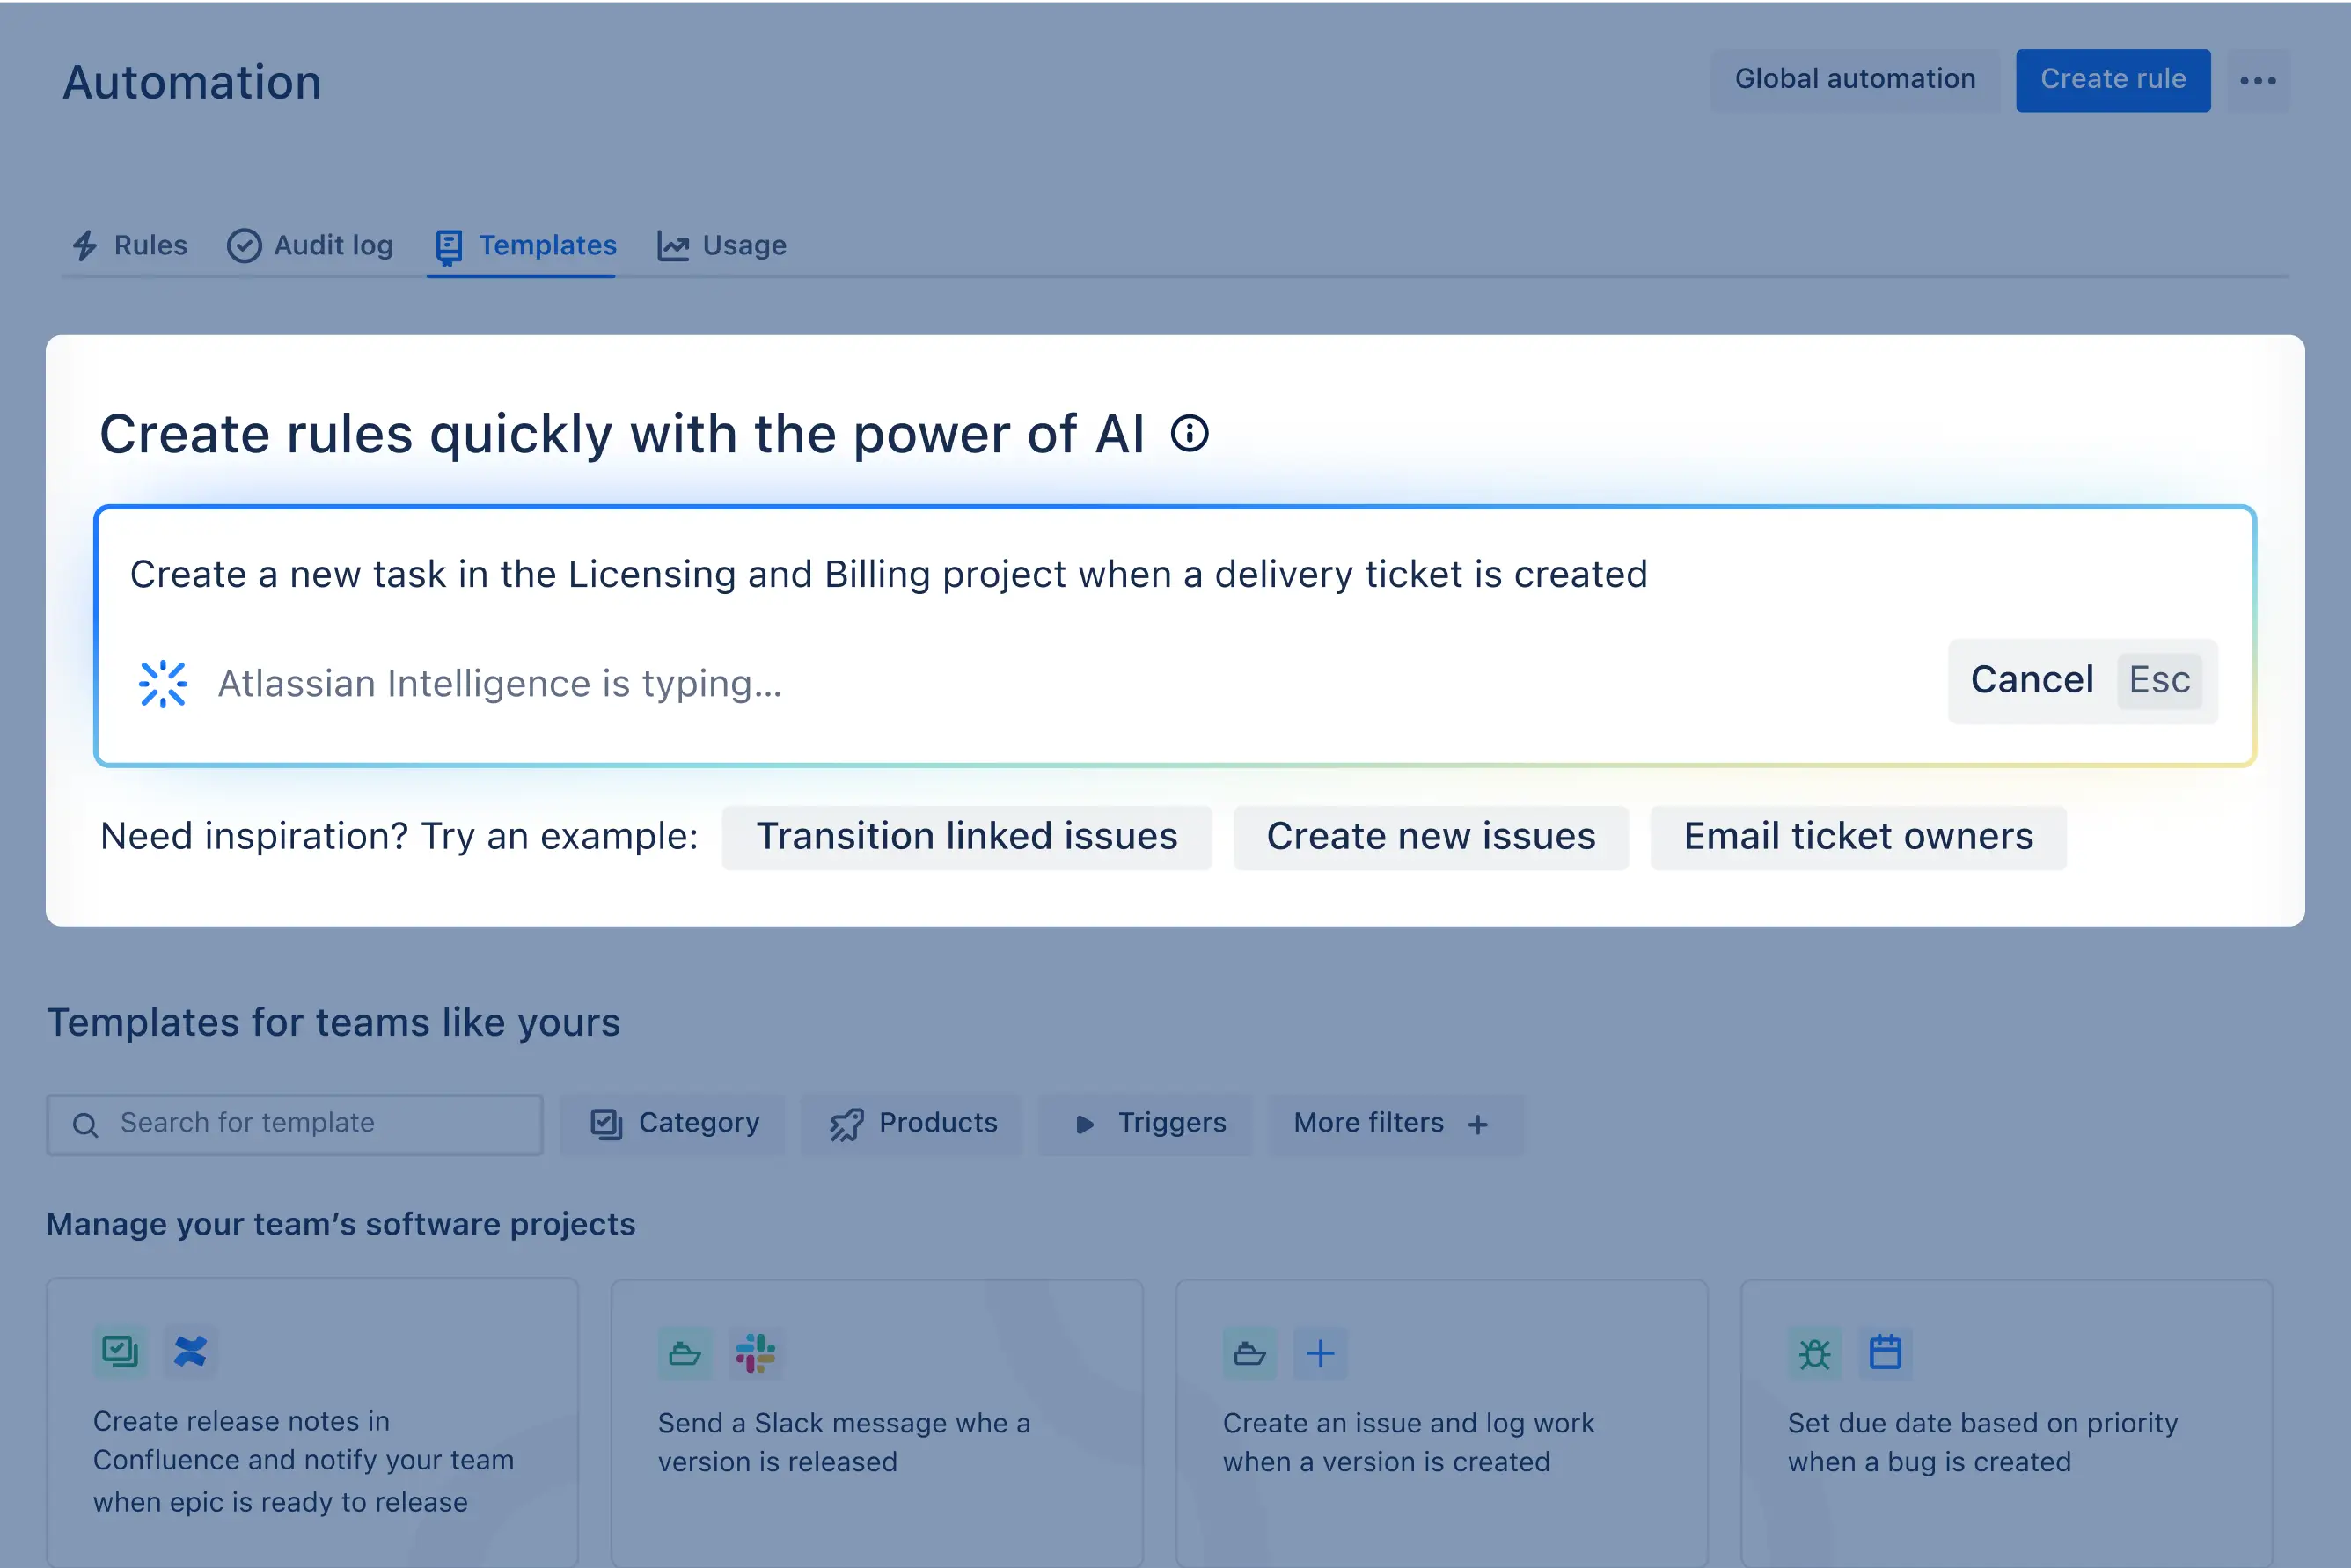The height and width of the screenshot is (1568, 2351).
Task: Click the Templates tab icon
Action: (449, 247)
